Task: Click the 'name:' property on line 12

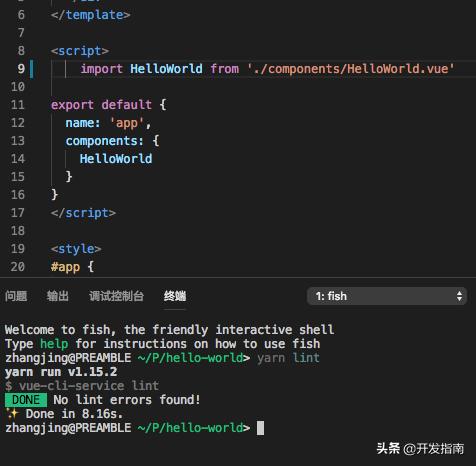Action: click(x=83, y=123)
